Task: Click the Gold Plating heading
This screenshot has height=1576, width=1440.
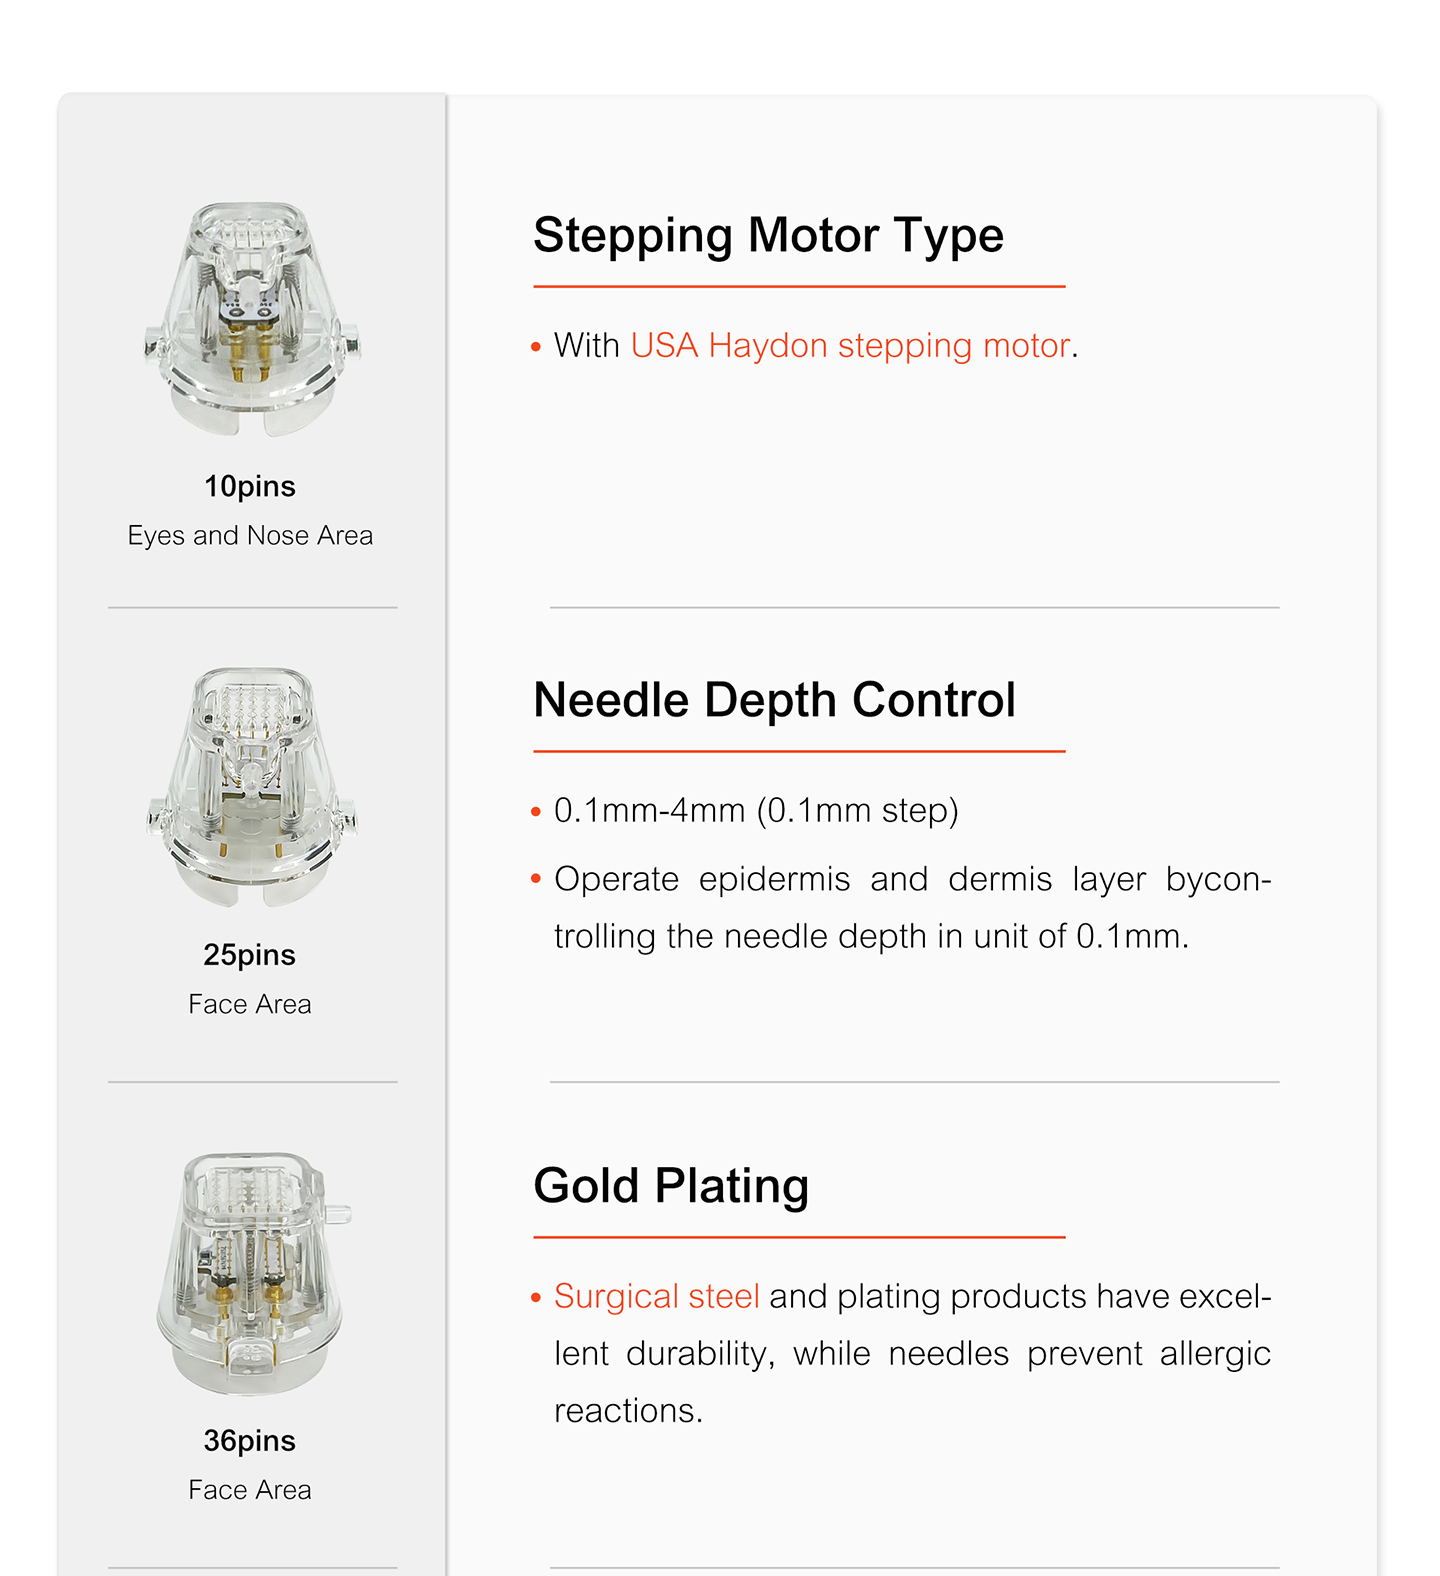Action: [x=671, y=1186]
